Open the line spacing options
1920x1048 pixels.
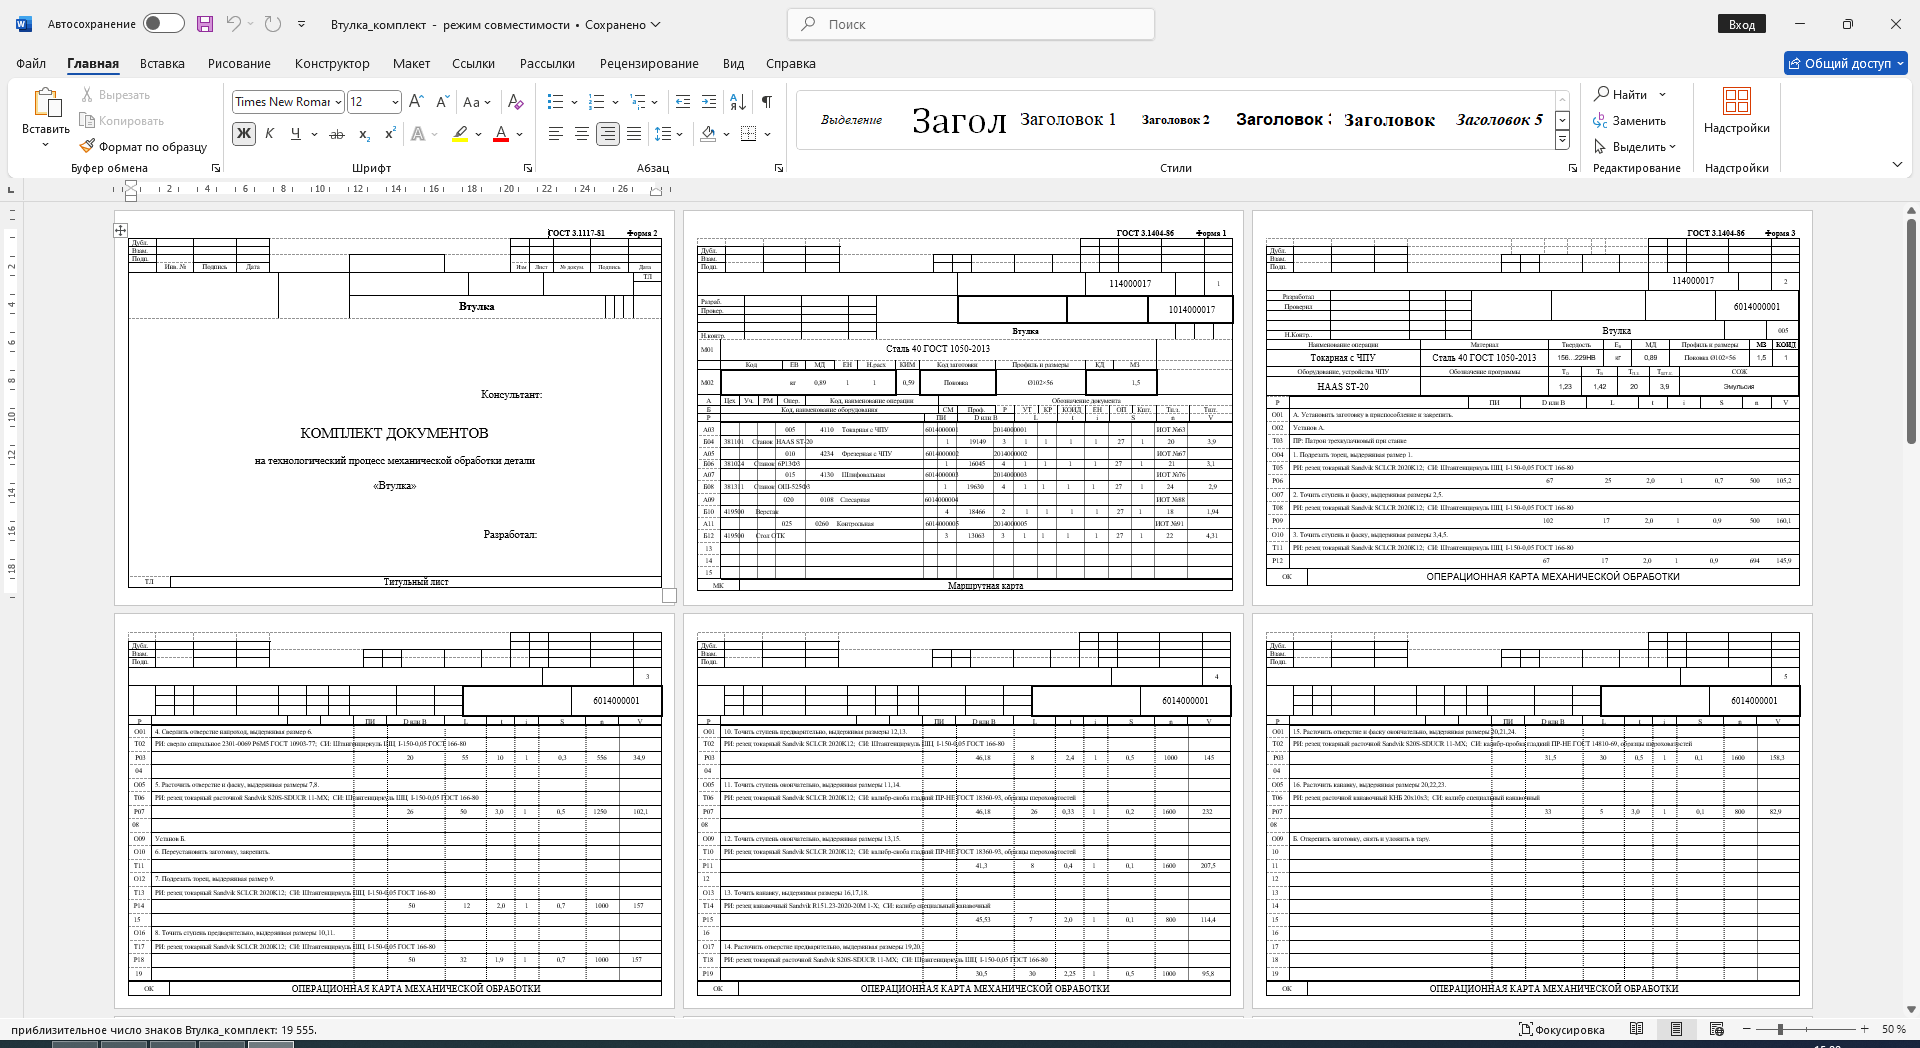coord(668,133)
